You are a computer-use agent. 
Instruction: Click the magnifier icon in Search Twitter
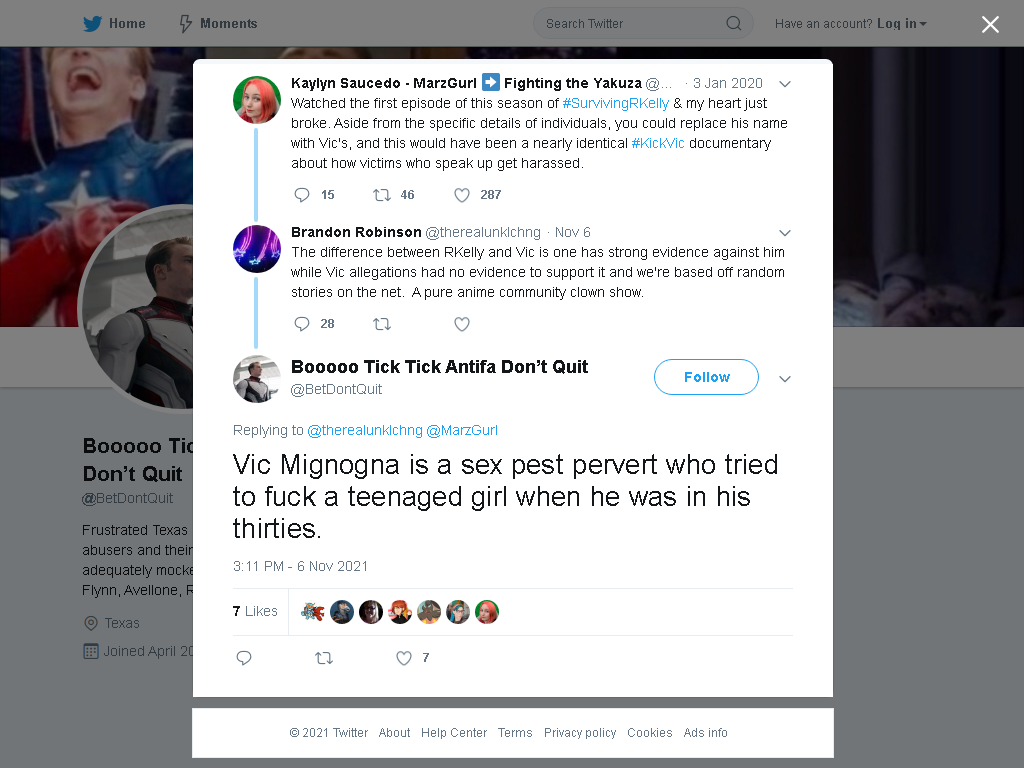[x=733, y=24]
